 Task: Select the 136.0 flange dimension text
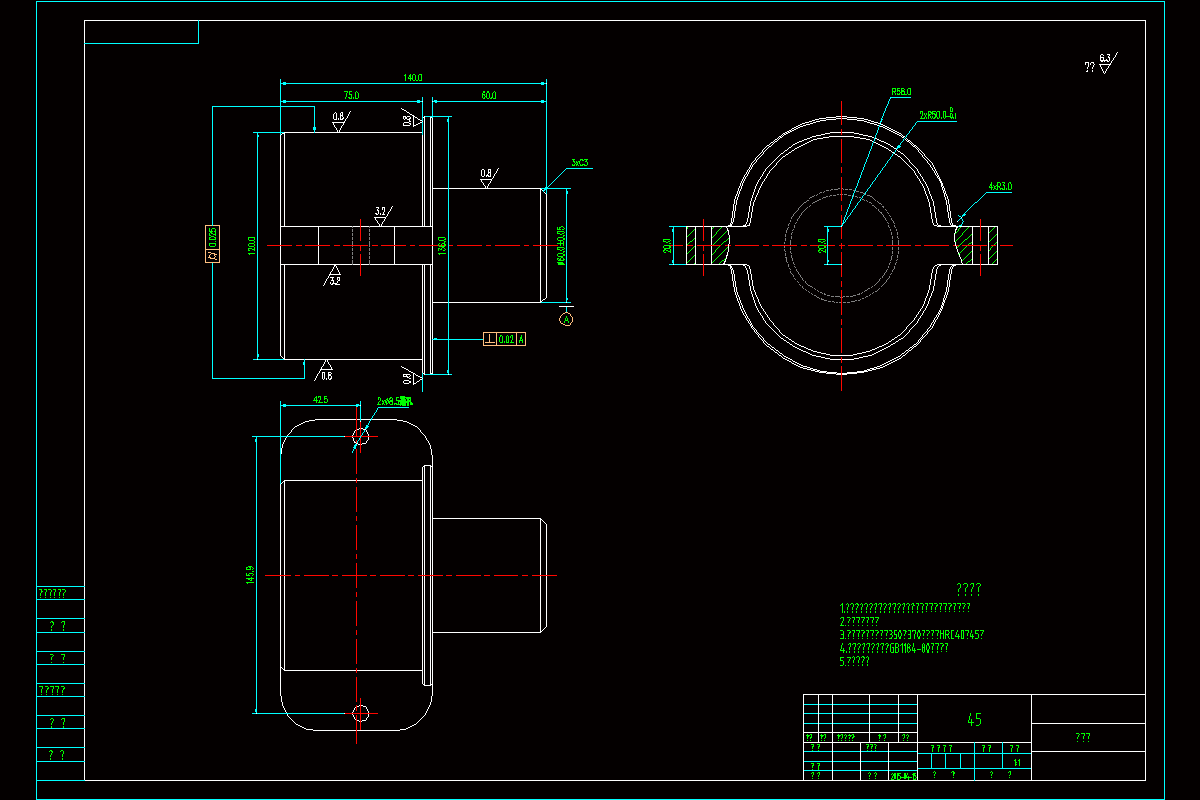coord(442,245)
